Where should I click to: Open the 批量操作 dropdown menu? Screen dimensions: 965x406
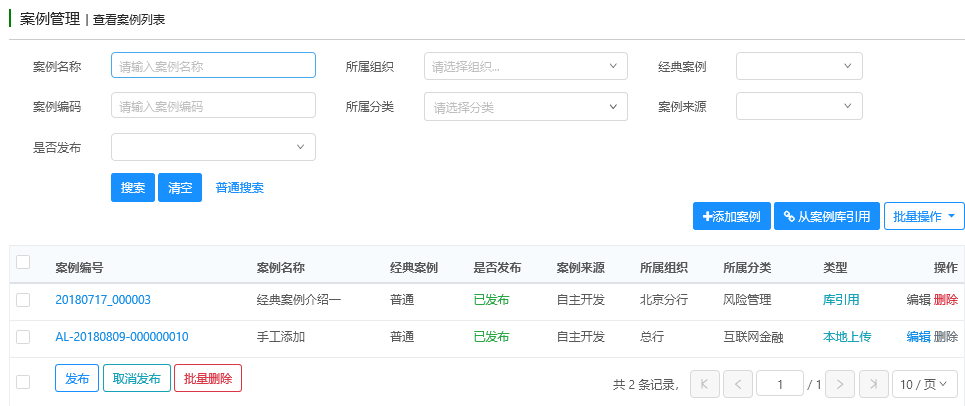click(923, 216)
